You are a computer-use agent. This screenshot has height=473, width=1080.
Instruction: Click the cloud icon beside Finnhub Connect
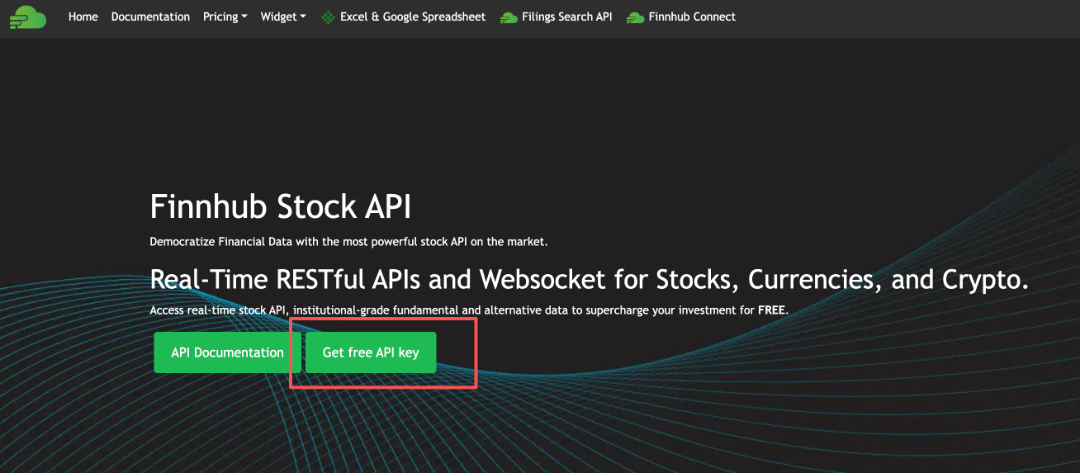pos(634,17)
